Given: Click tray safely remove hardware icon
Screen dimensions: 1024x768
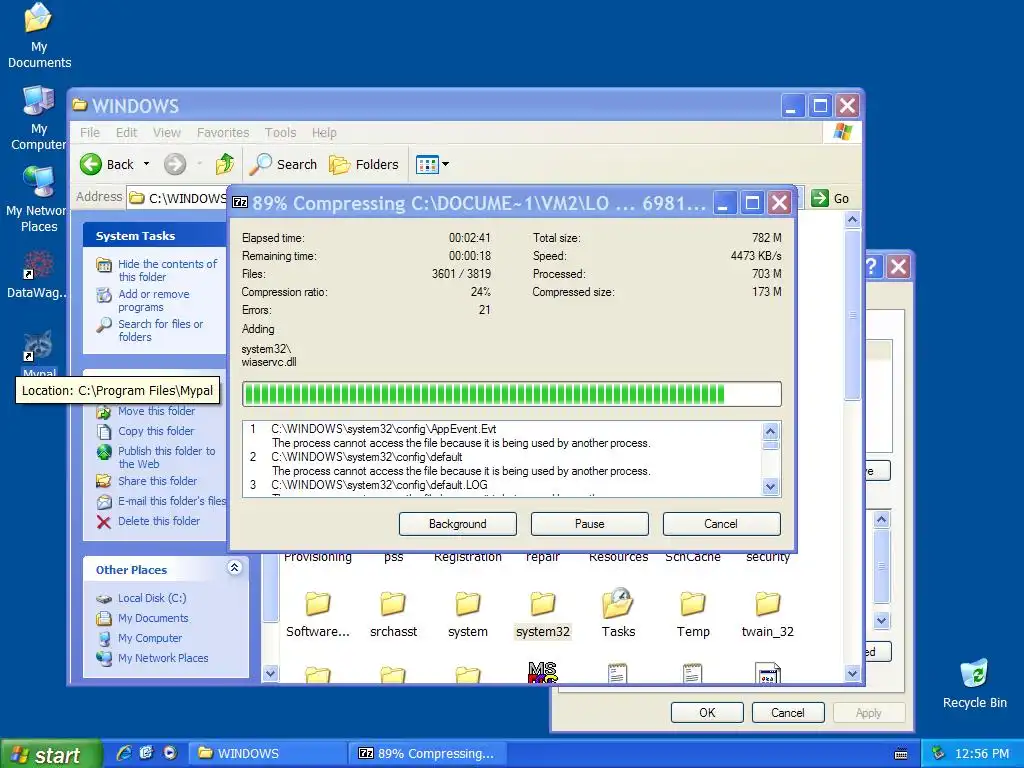Looking at the screenshot, I should tap(938, 753).
